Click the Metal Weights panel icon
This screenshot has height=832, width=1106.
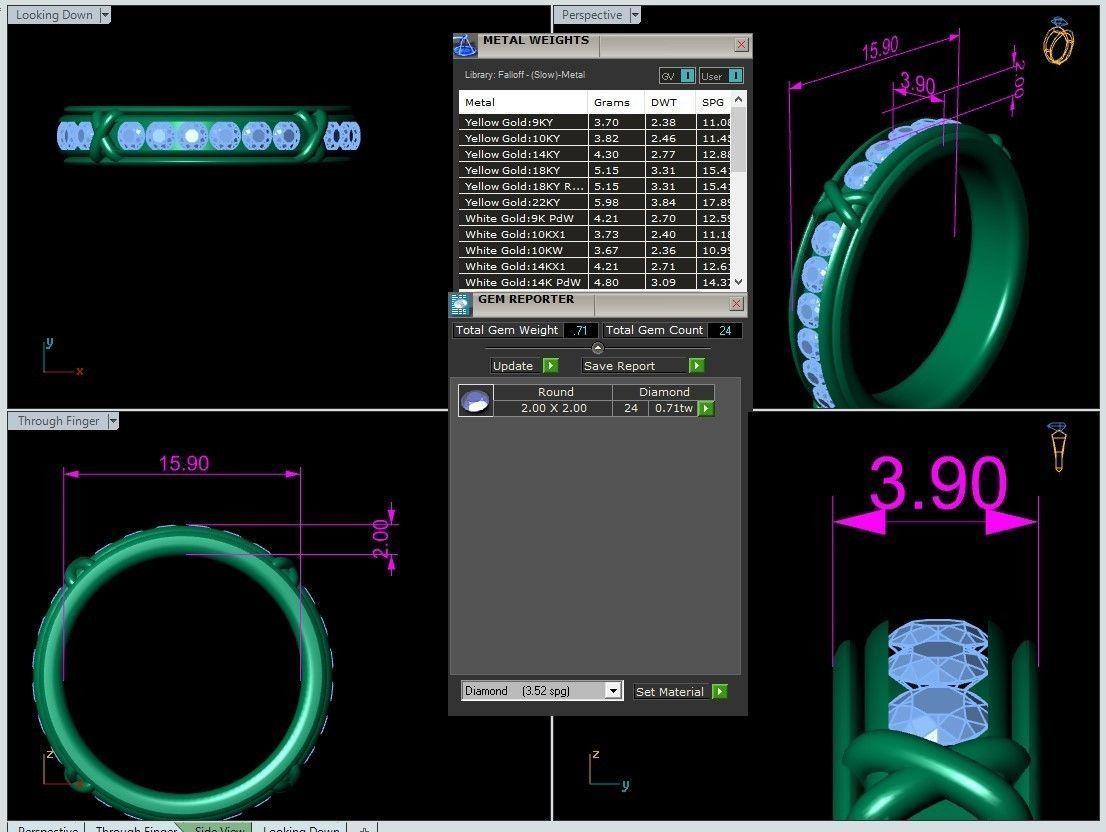465,46
